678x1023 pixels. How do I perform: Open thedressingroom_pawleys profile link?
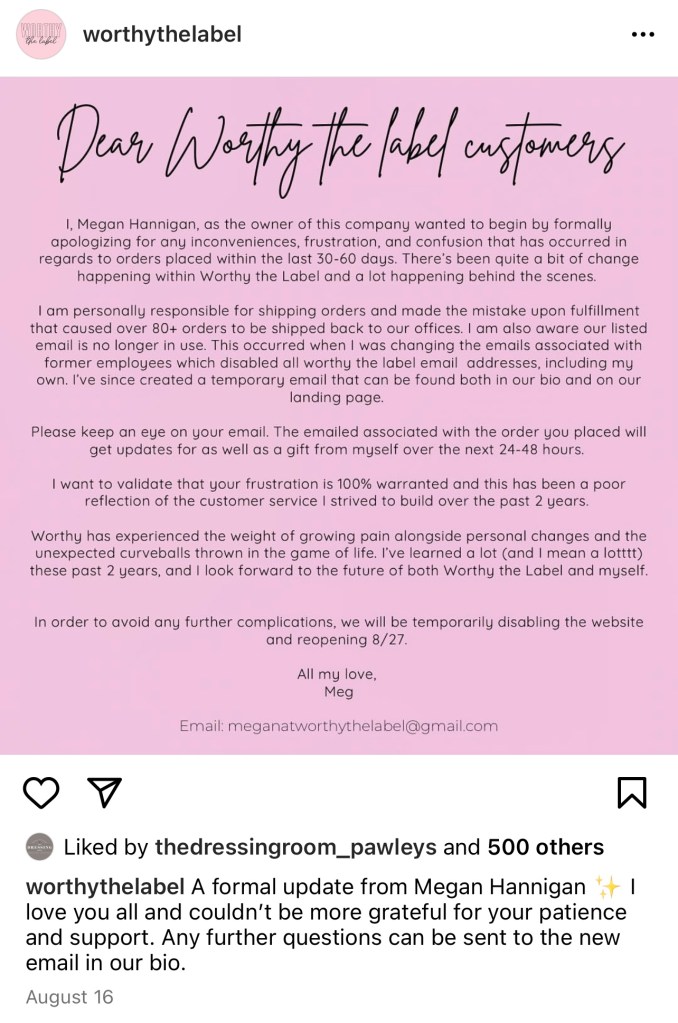(x=295, y=847)
